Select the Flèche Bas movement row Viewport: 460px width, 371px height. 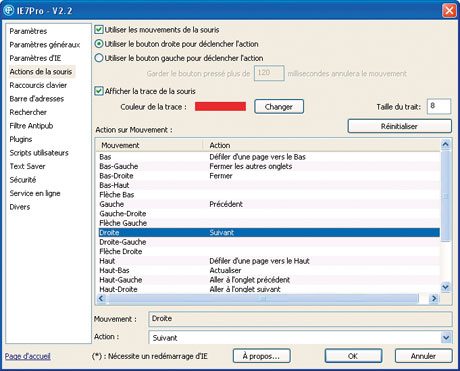(269, 195)
